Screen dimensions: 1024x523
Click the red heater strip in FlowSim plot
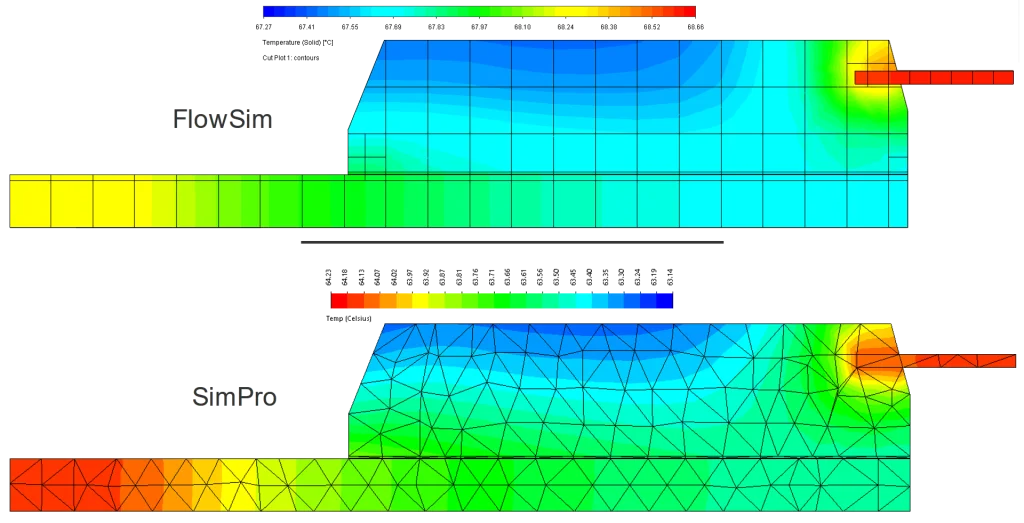tap(934, 78)
